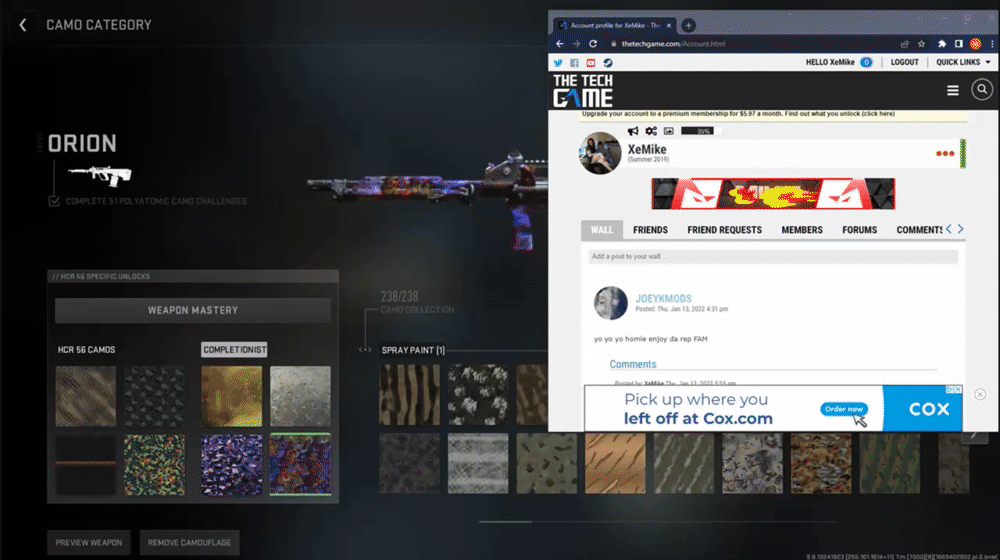Select the COMPLETIONIST category label
The image size is (1000, 560).
(x=234, y=350)
